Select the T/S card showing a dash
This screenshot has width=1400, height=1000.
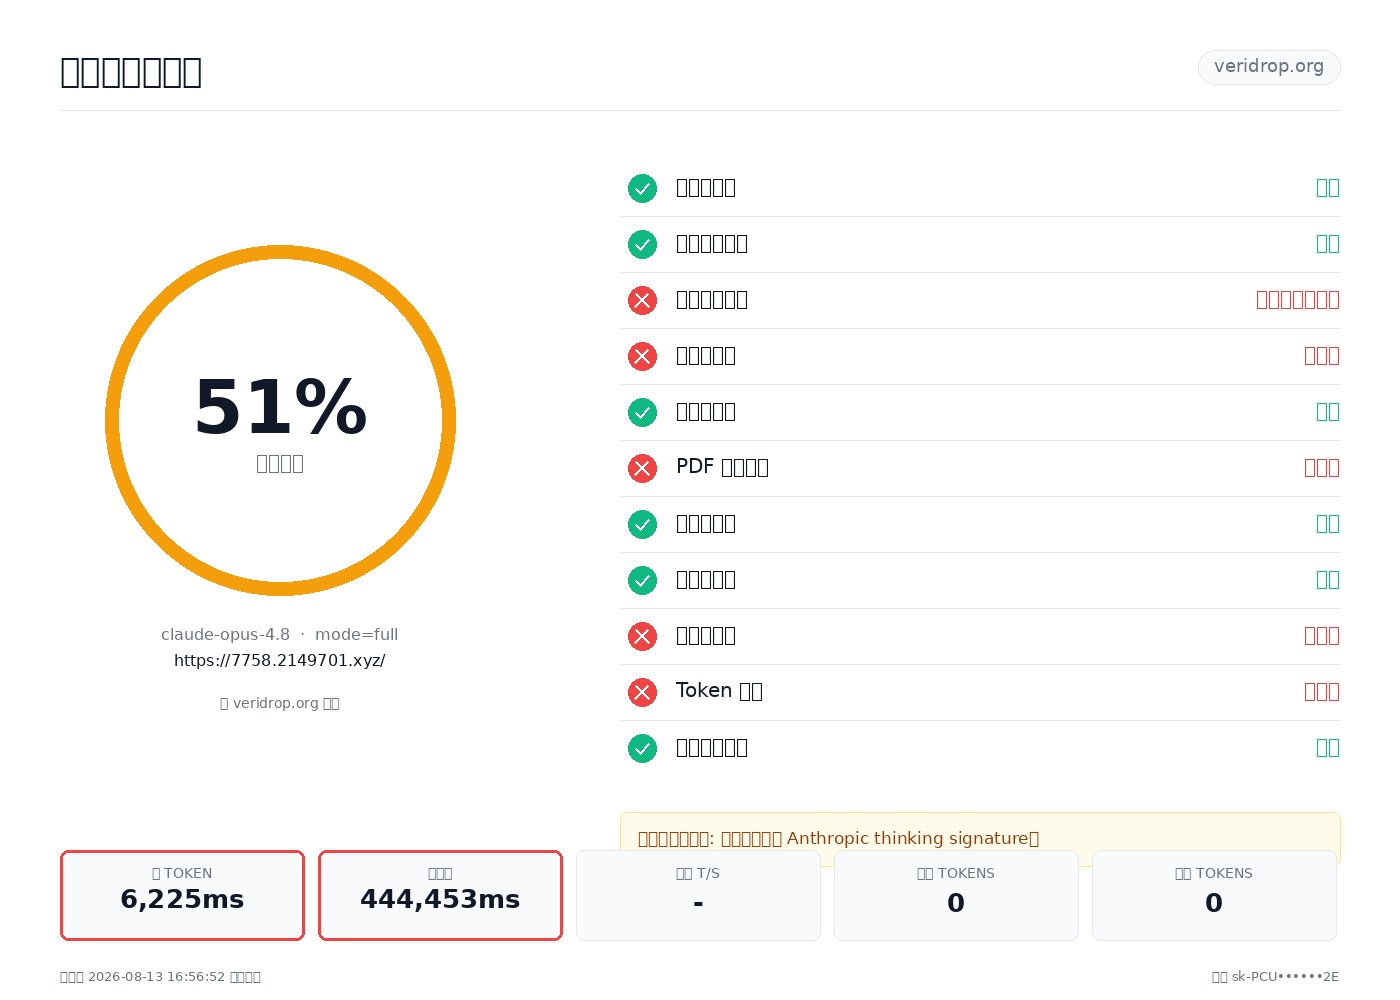point(698,895)
